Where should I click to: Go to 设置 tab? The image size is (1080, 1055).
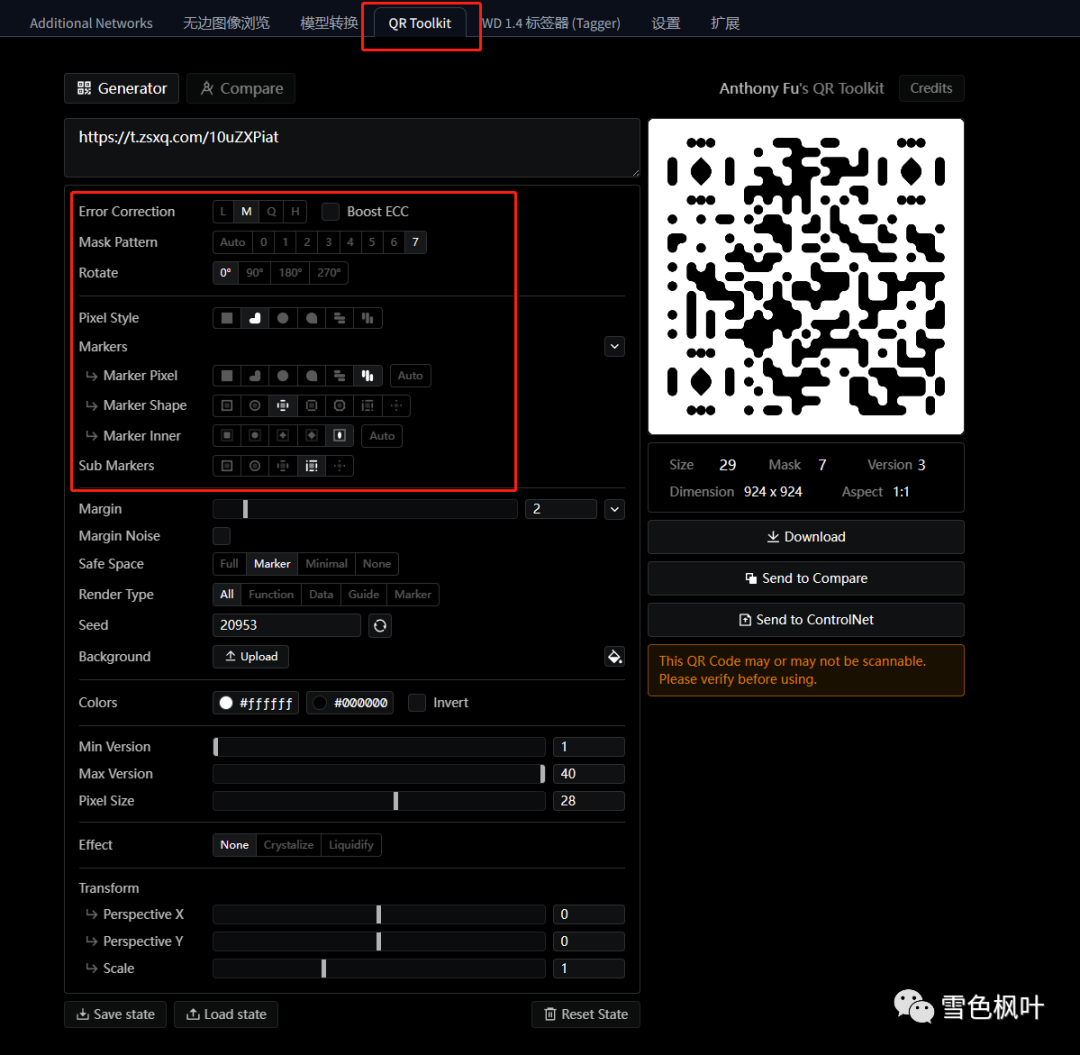coord(666,23)
